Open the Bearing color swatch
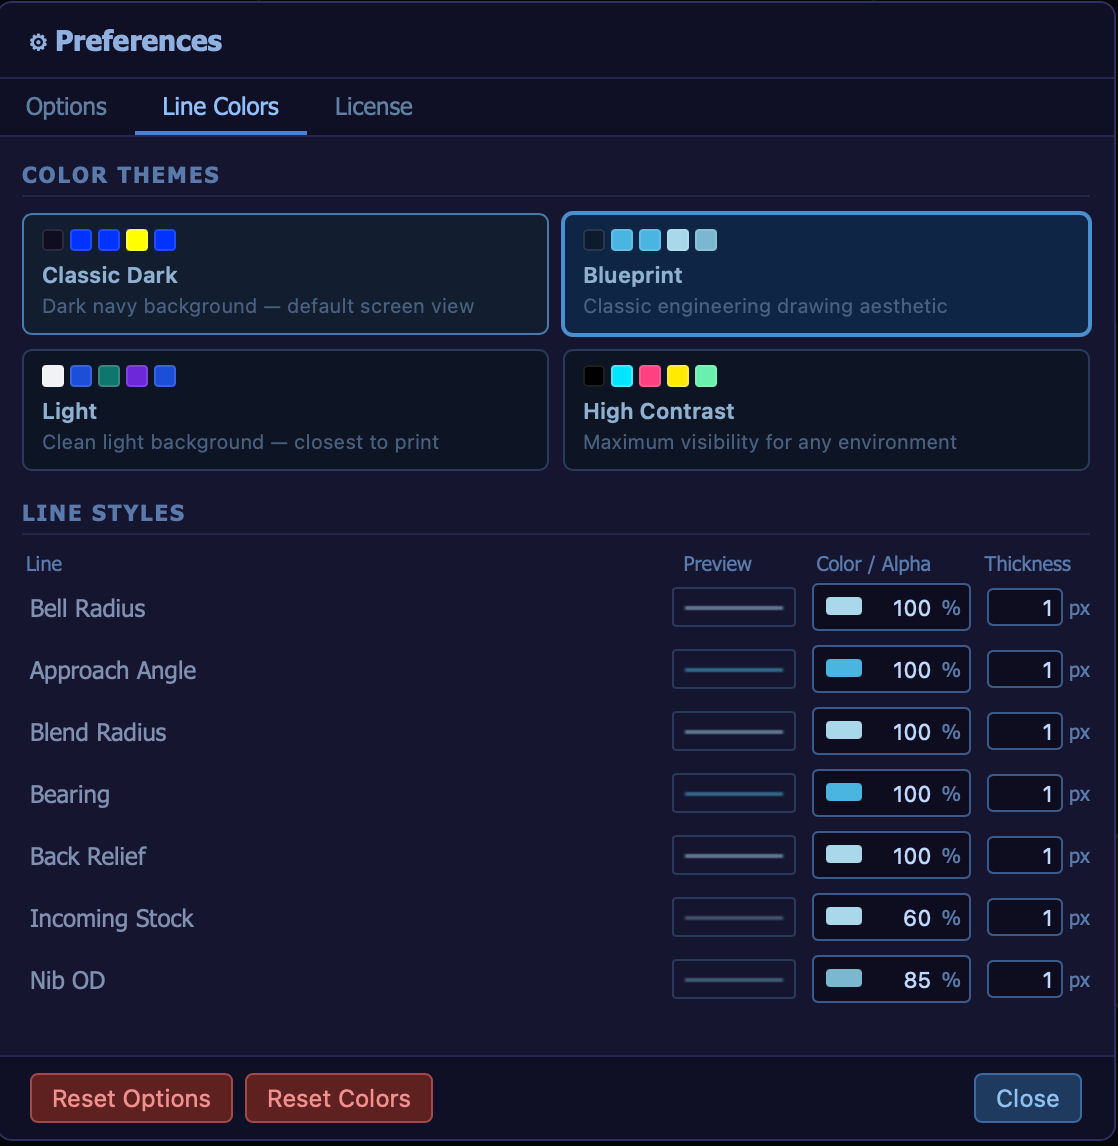1118x1146 pixels. [845, 793]
